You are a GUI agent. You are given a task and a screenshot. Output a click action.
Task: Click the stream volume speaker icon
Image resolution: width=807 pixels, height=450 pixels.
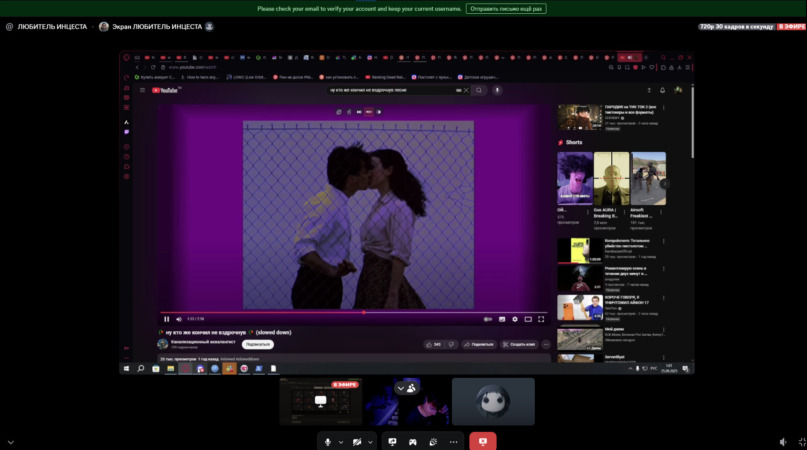click(x=783, y=441)
